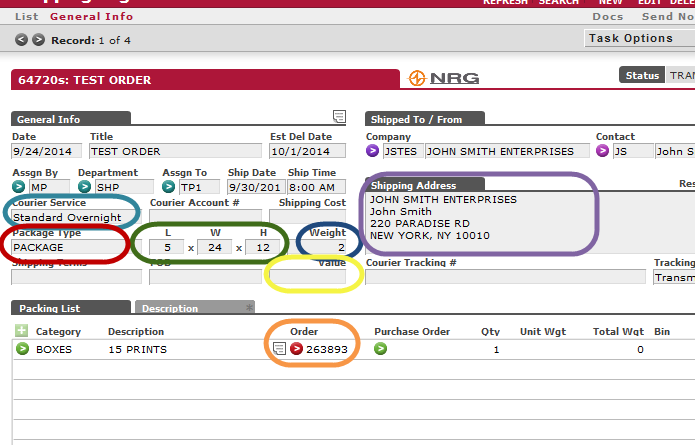Viewport: 695px width, 445px height.
Task: Click Contact code field JS
Action: point(633,151)
